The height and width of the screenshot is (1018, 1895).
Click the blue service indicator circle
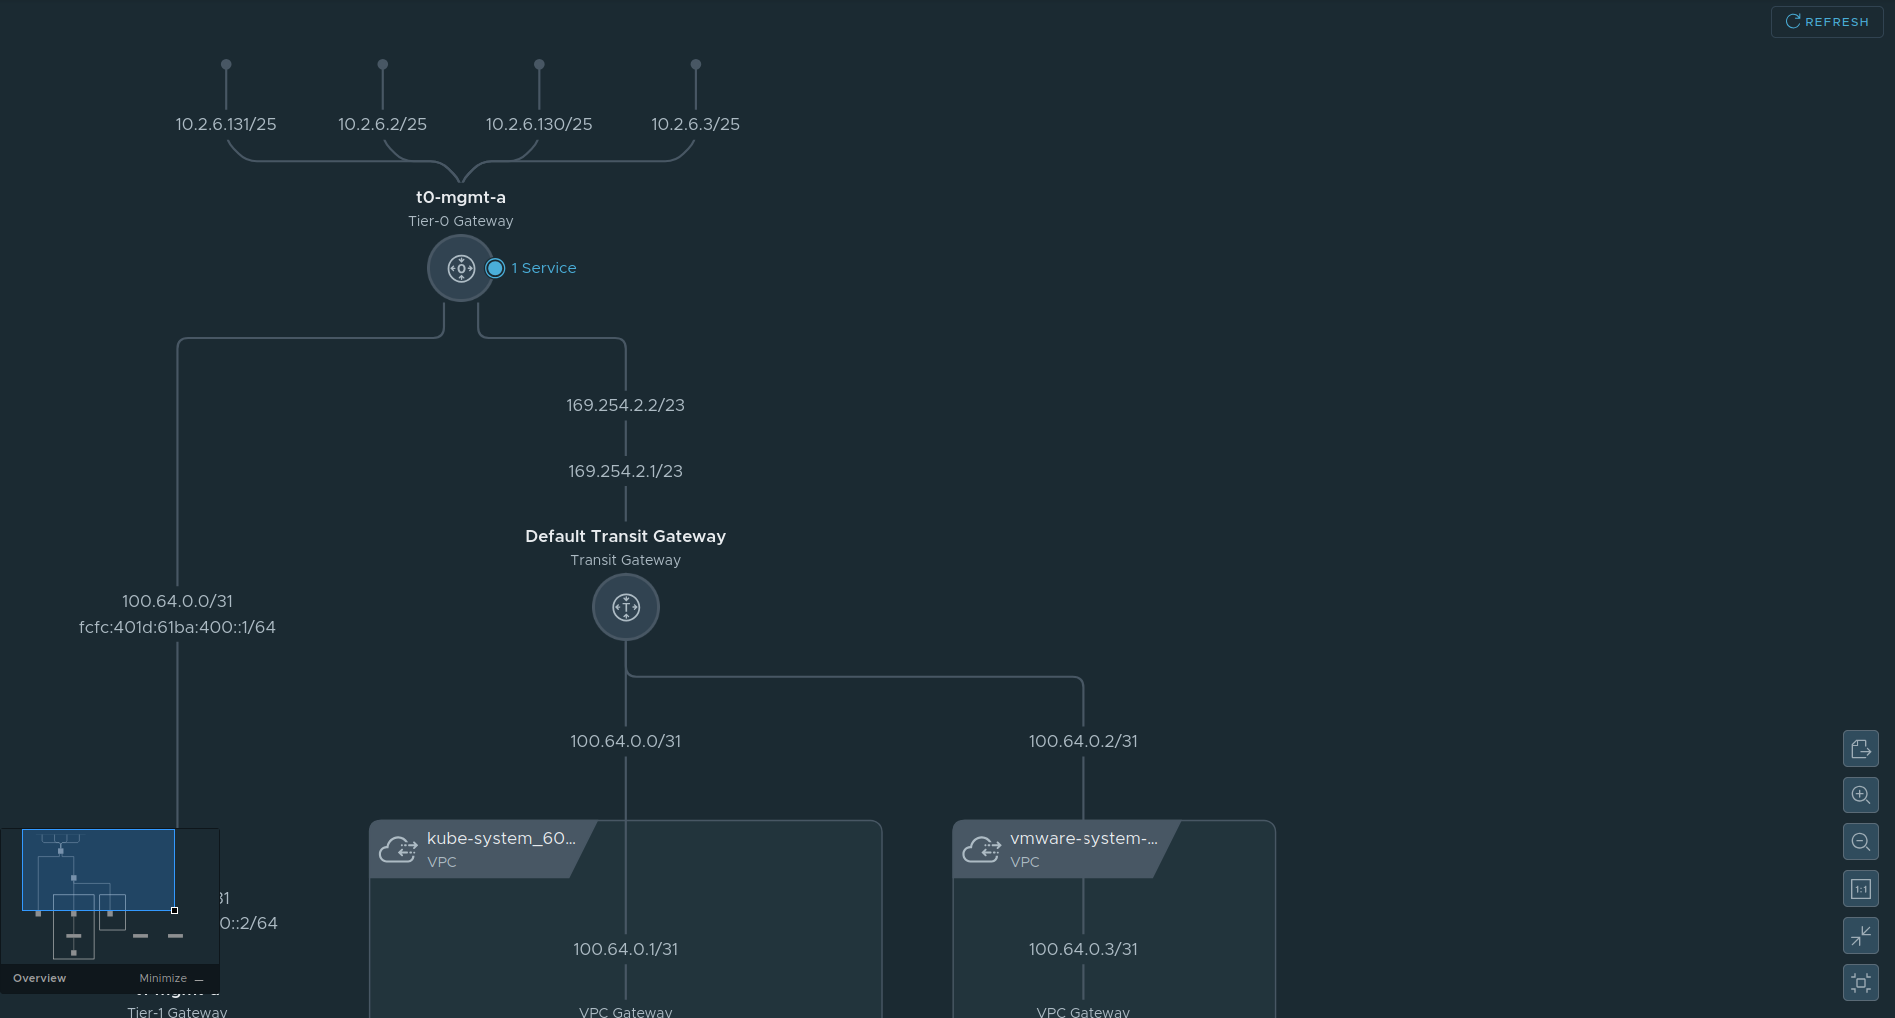click(x=495, y=268)
